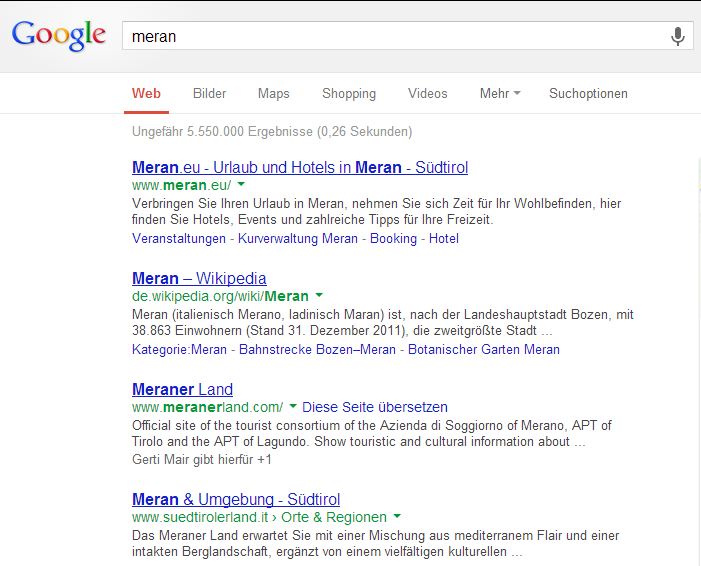Viewport: 701px width, 566px height.
Task: Expand arrow next to de.wikipedia.org/wiki/Meran
Action: (319, 295)
